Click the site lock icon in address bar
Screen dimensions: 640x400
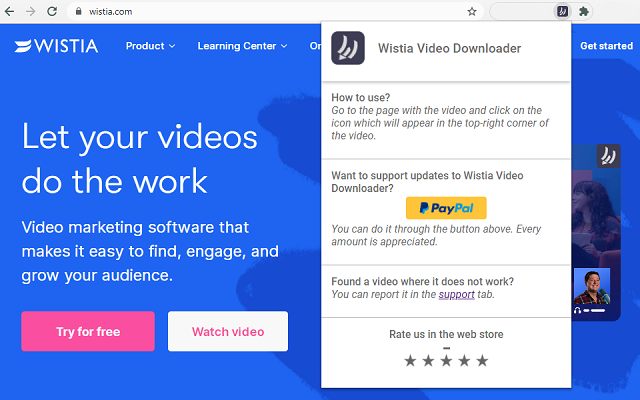point(78,11)
